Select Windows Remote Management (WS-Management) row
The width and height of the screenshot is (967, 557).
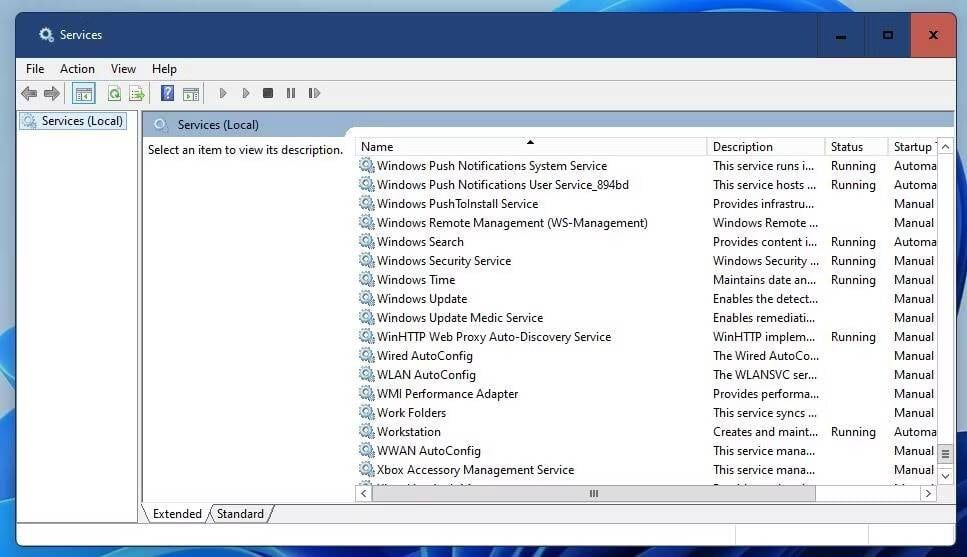point(648,223)
